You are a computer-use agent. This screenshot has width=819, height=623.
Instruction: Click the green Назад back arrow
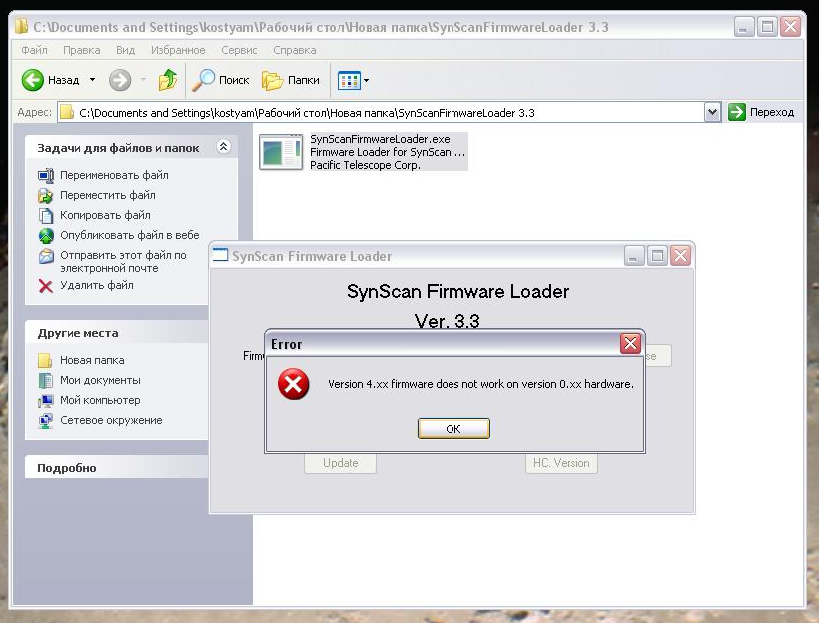click(x=32, y=80)
